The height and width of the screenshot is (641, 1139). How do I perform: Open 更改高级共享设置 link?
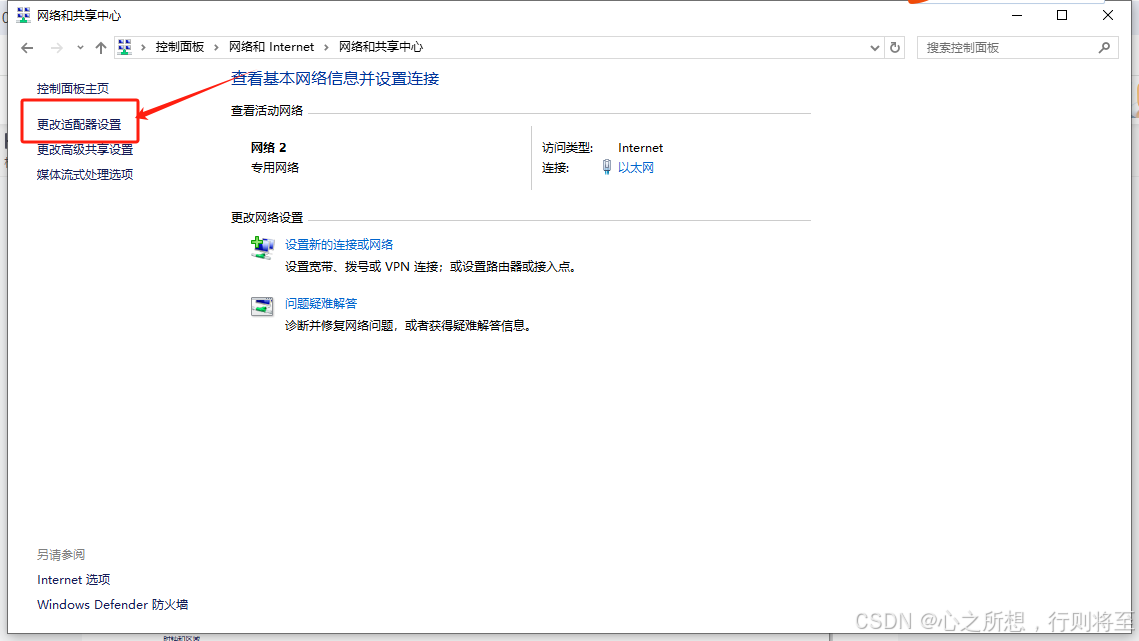click(85, 150)
